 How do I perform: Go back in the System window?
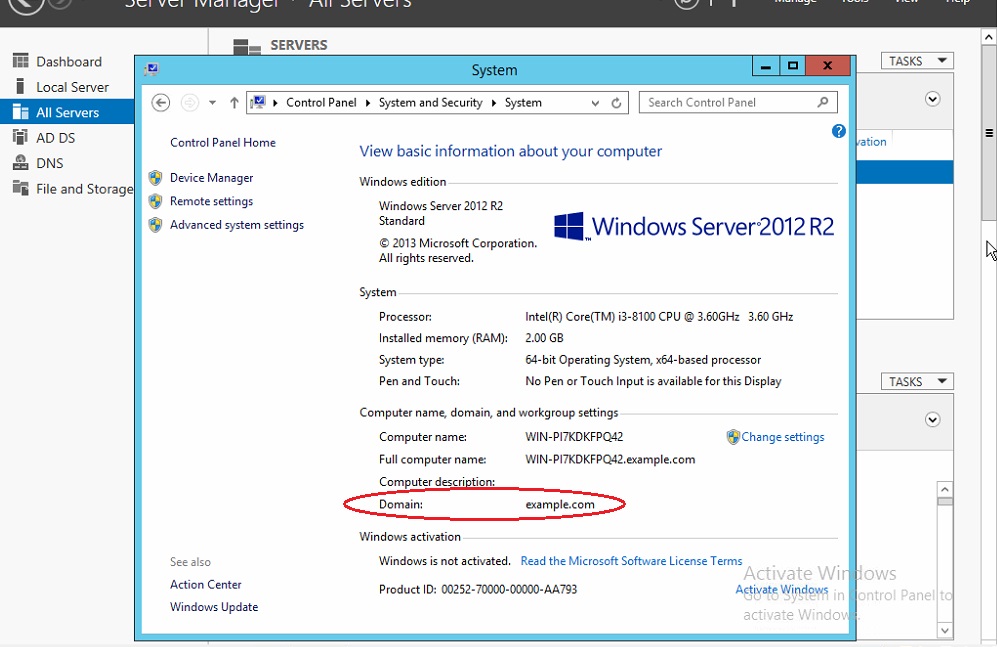point(161,102)
